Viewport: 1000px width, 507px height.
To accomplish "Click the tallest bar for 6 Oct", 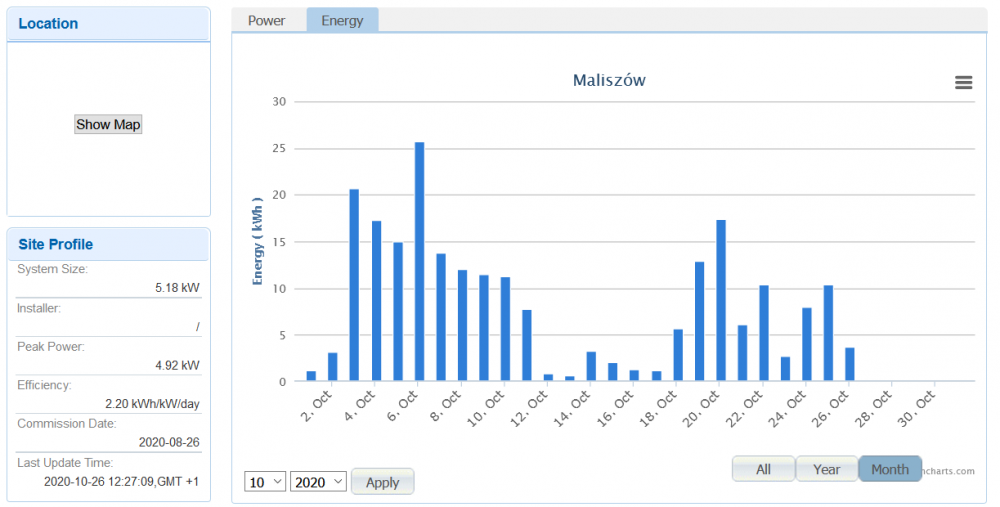I will pyautogui.click(x=419, y=262).
